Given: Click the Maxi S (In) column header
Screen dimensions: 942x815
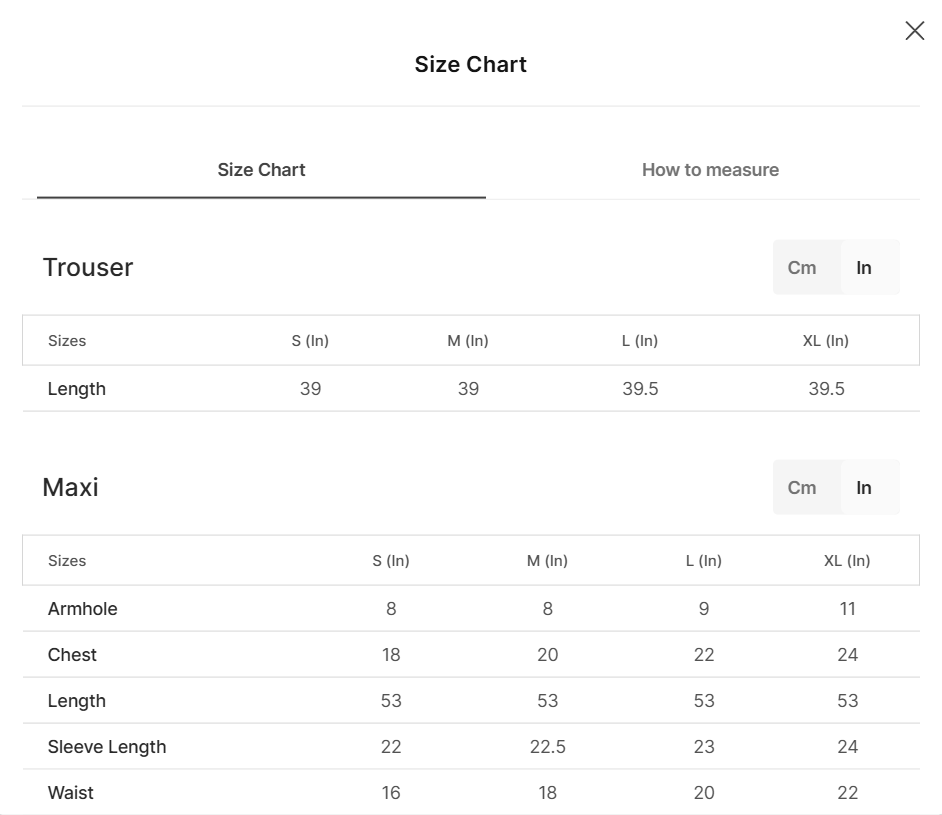Looking at the screenshot, I should [390, 560].
